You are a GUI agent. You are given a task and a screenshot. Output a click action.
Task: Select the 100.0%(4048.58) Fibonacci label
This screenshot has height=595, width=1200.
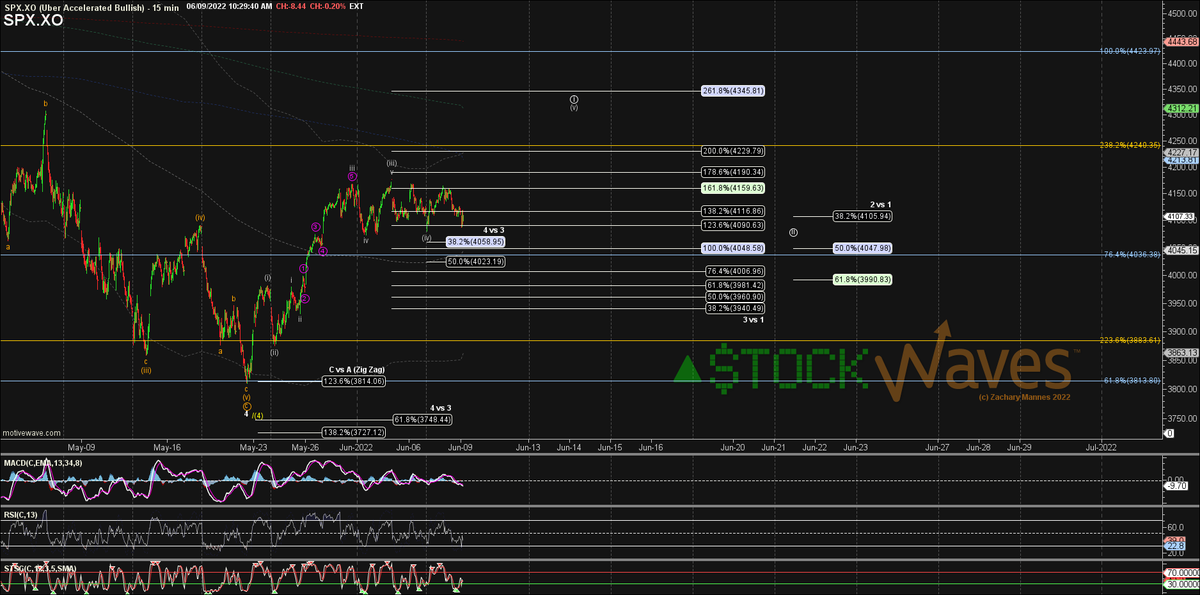734,247
